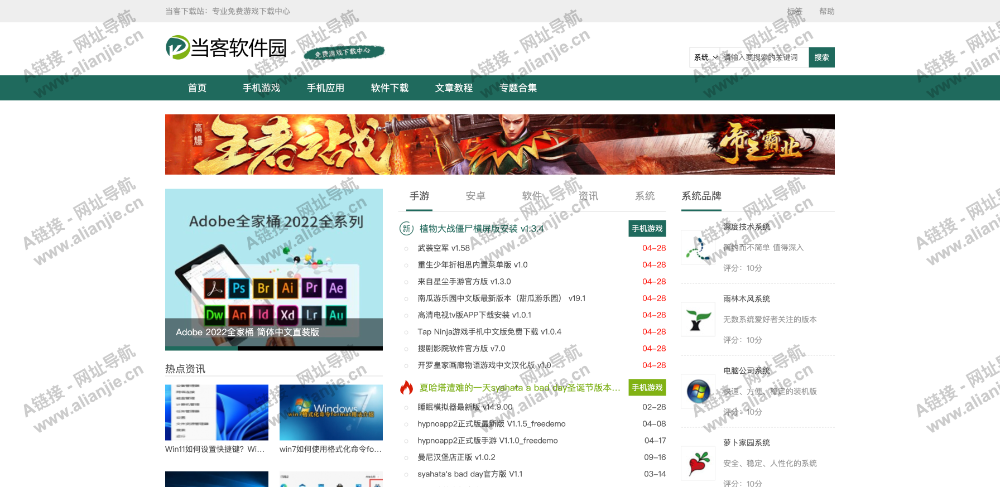Viewport: 1000px width, 487px height.
Task: Open 夏哈塔遭难的一天 syahata headline
Action: pyautogui.click(x=520, y=387)
